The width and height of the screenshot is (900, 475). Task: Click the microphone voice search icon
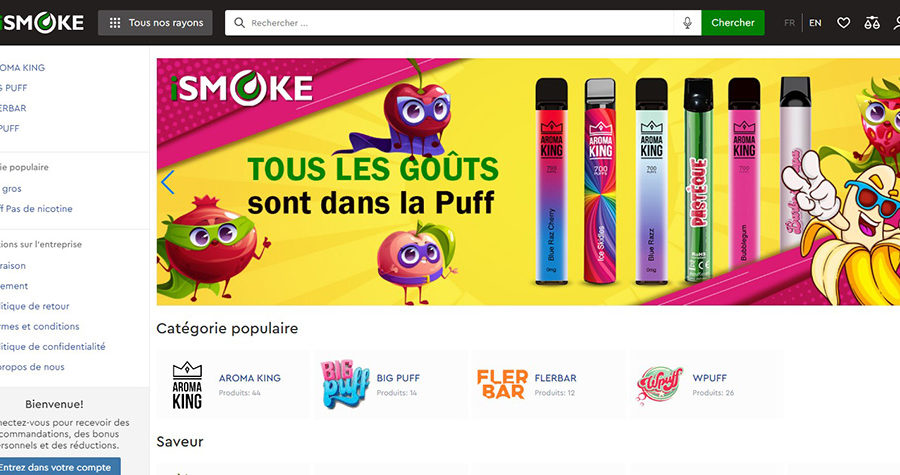point(687,23)
